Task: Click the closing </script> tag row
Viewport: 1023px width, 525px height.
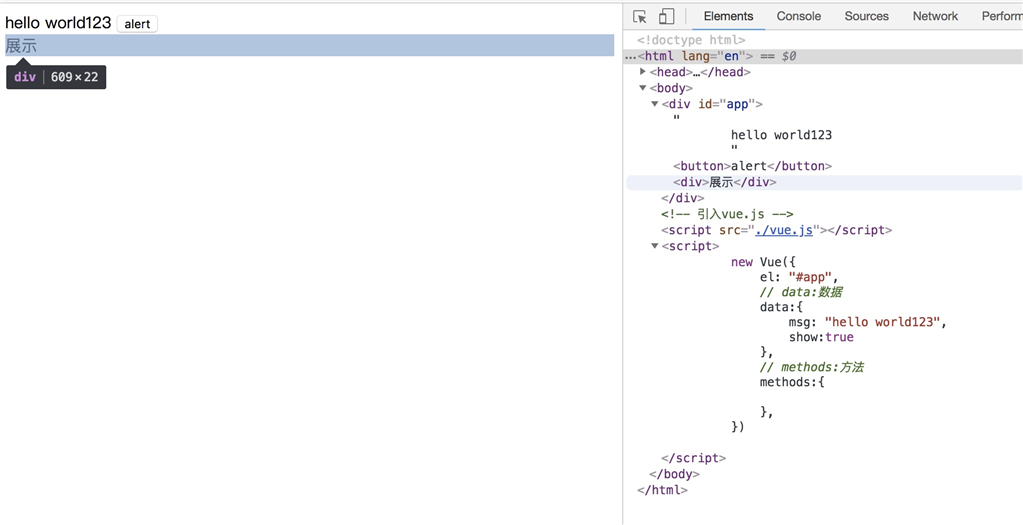Action: coord(694,458)
